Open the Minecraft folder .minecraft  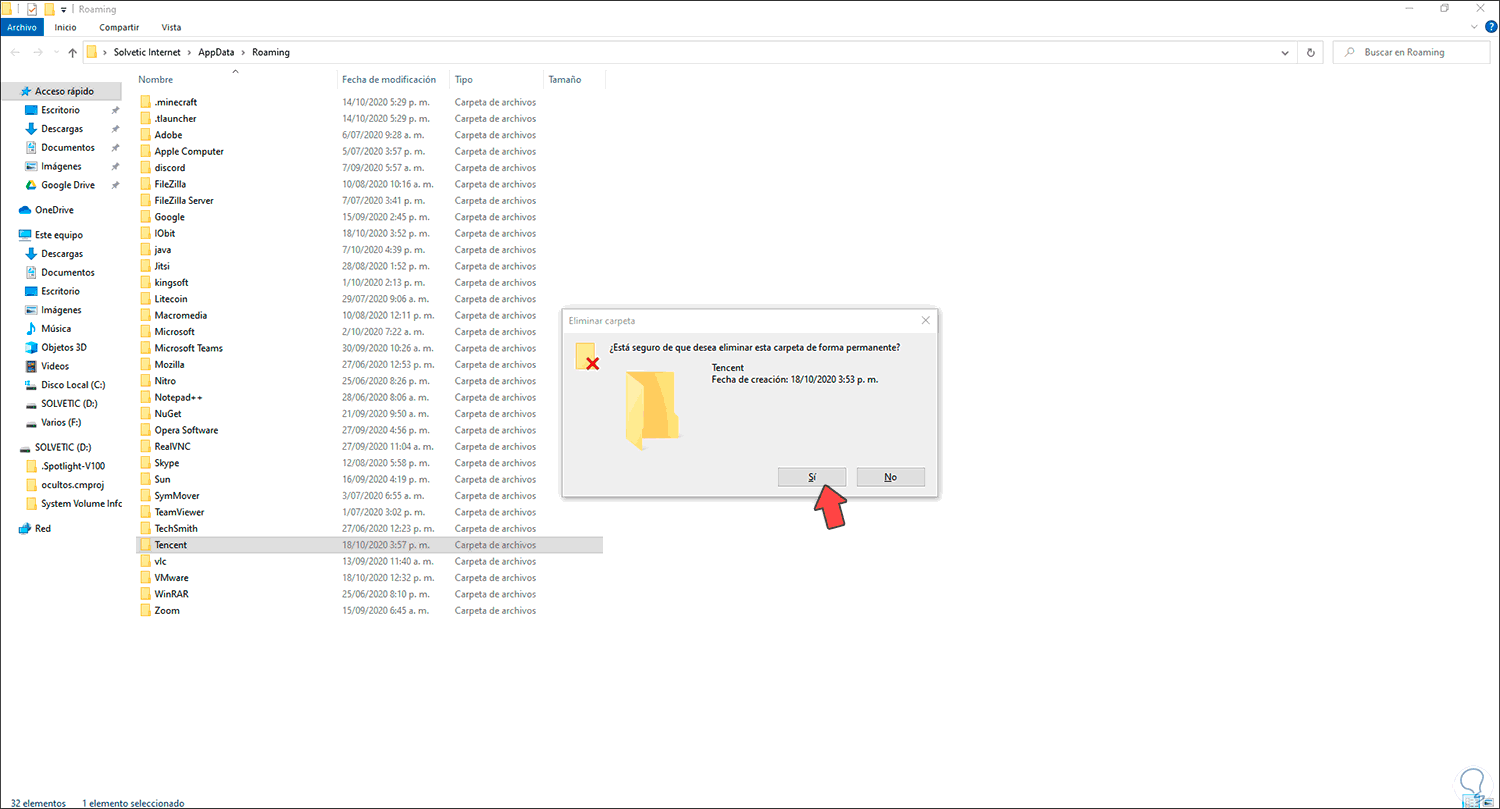(175, 101)
